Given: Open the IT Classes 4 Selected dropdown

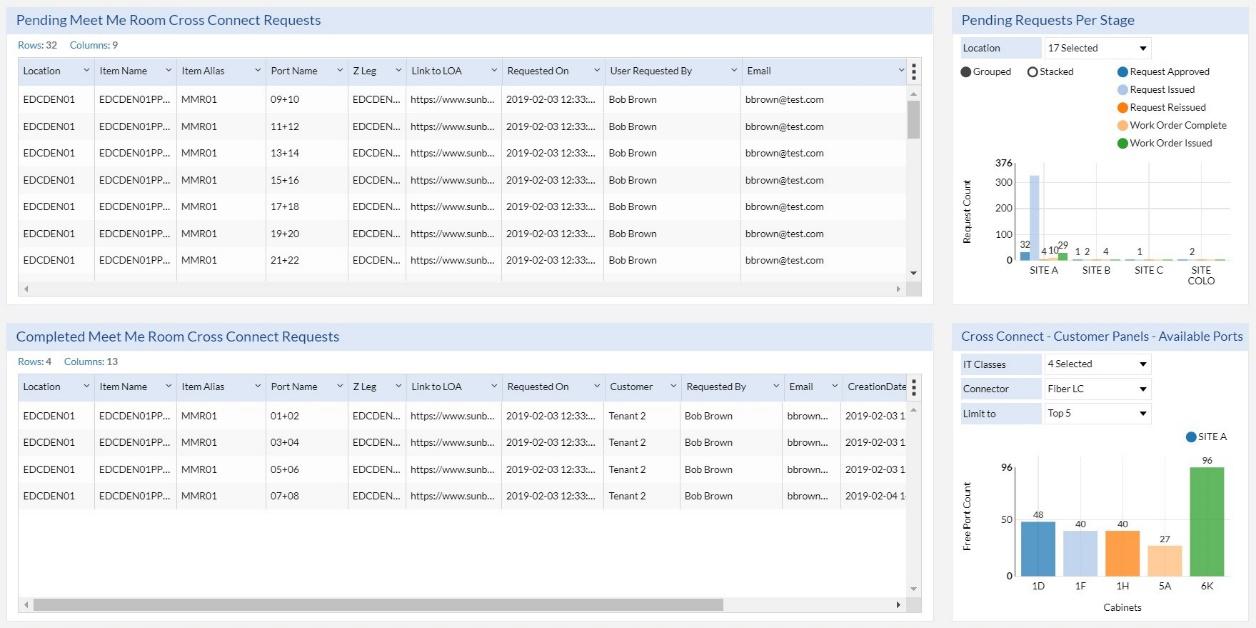Looking at the screenshot, I should pos(1096,364).
